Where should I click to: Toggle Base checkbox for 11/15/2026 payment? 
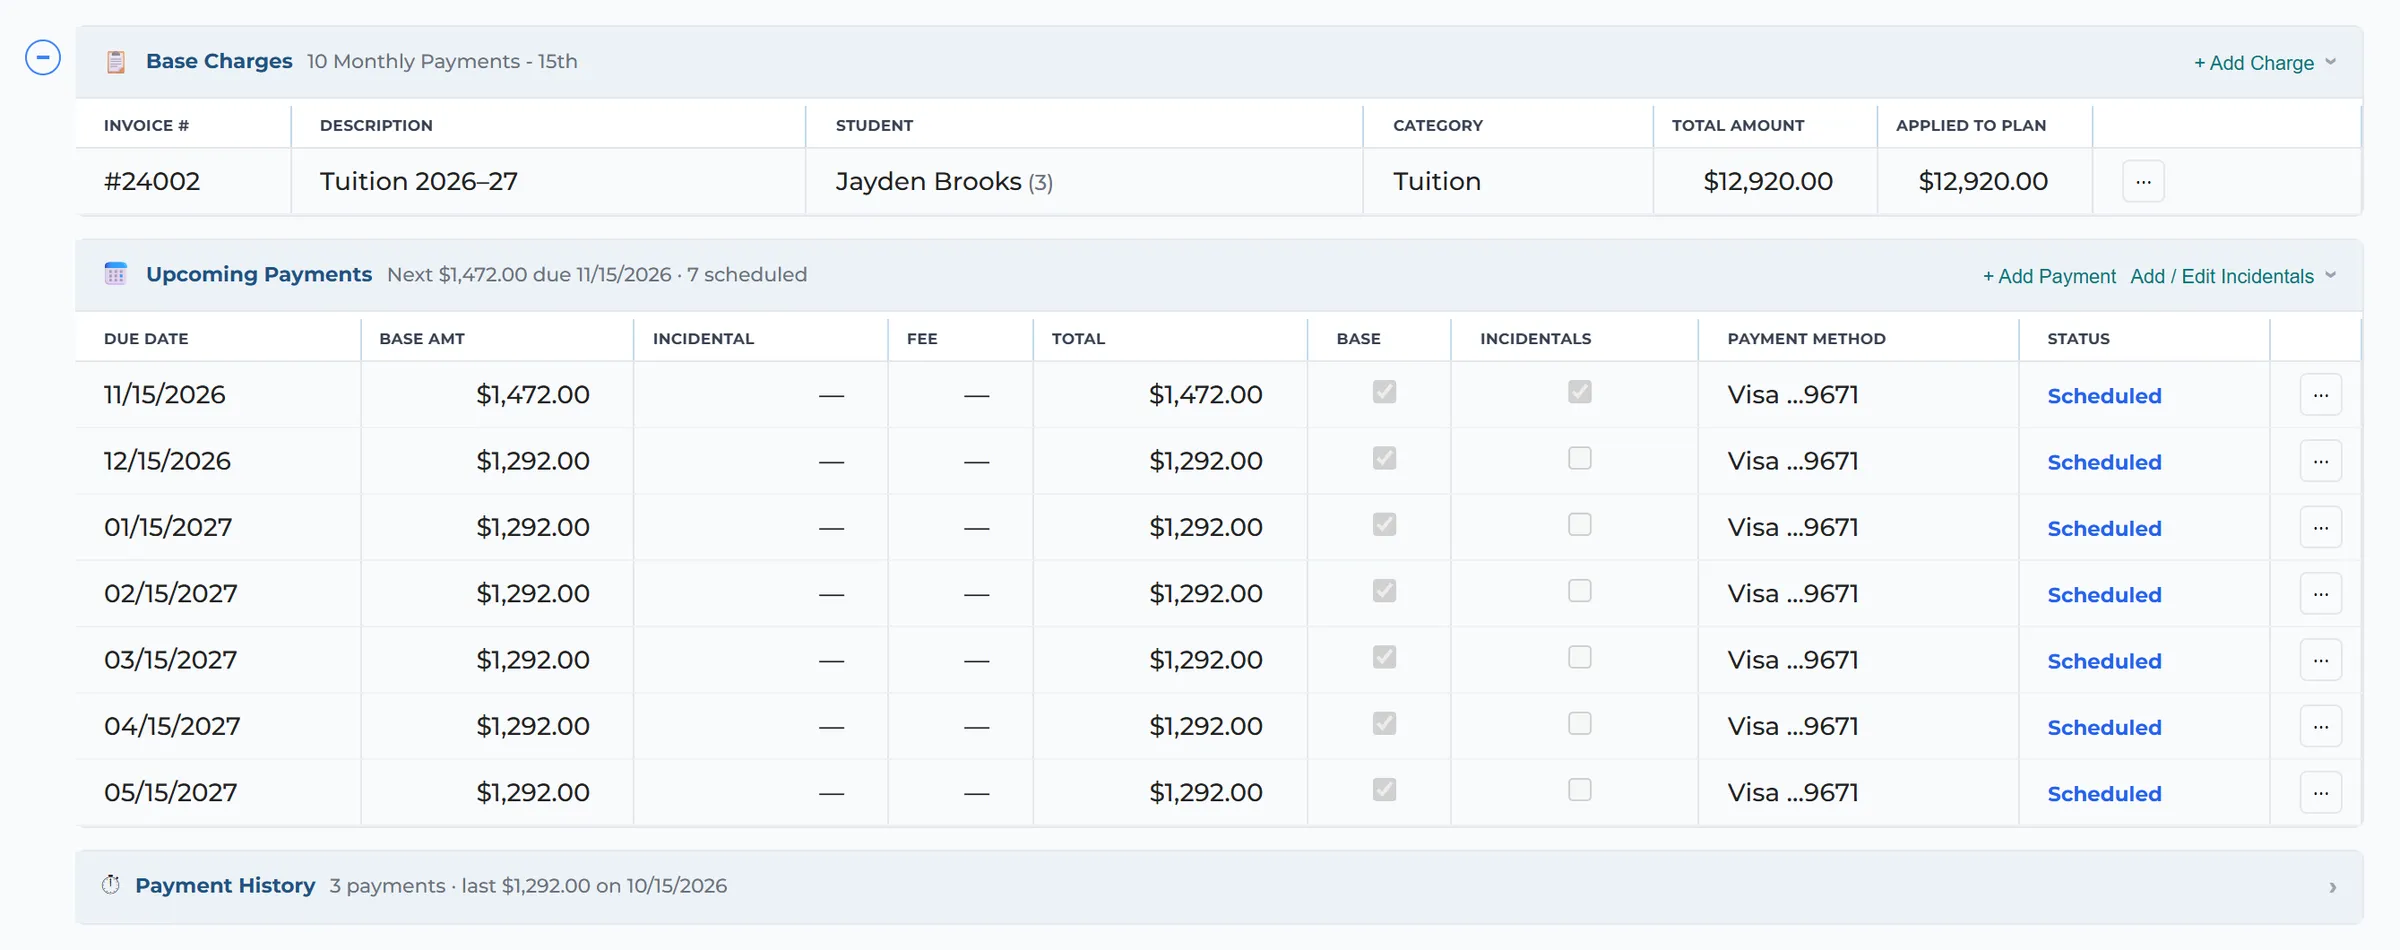pos(1384,392)
